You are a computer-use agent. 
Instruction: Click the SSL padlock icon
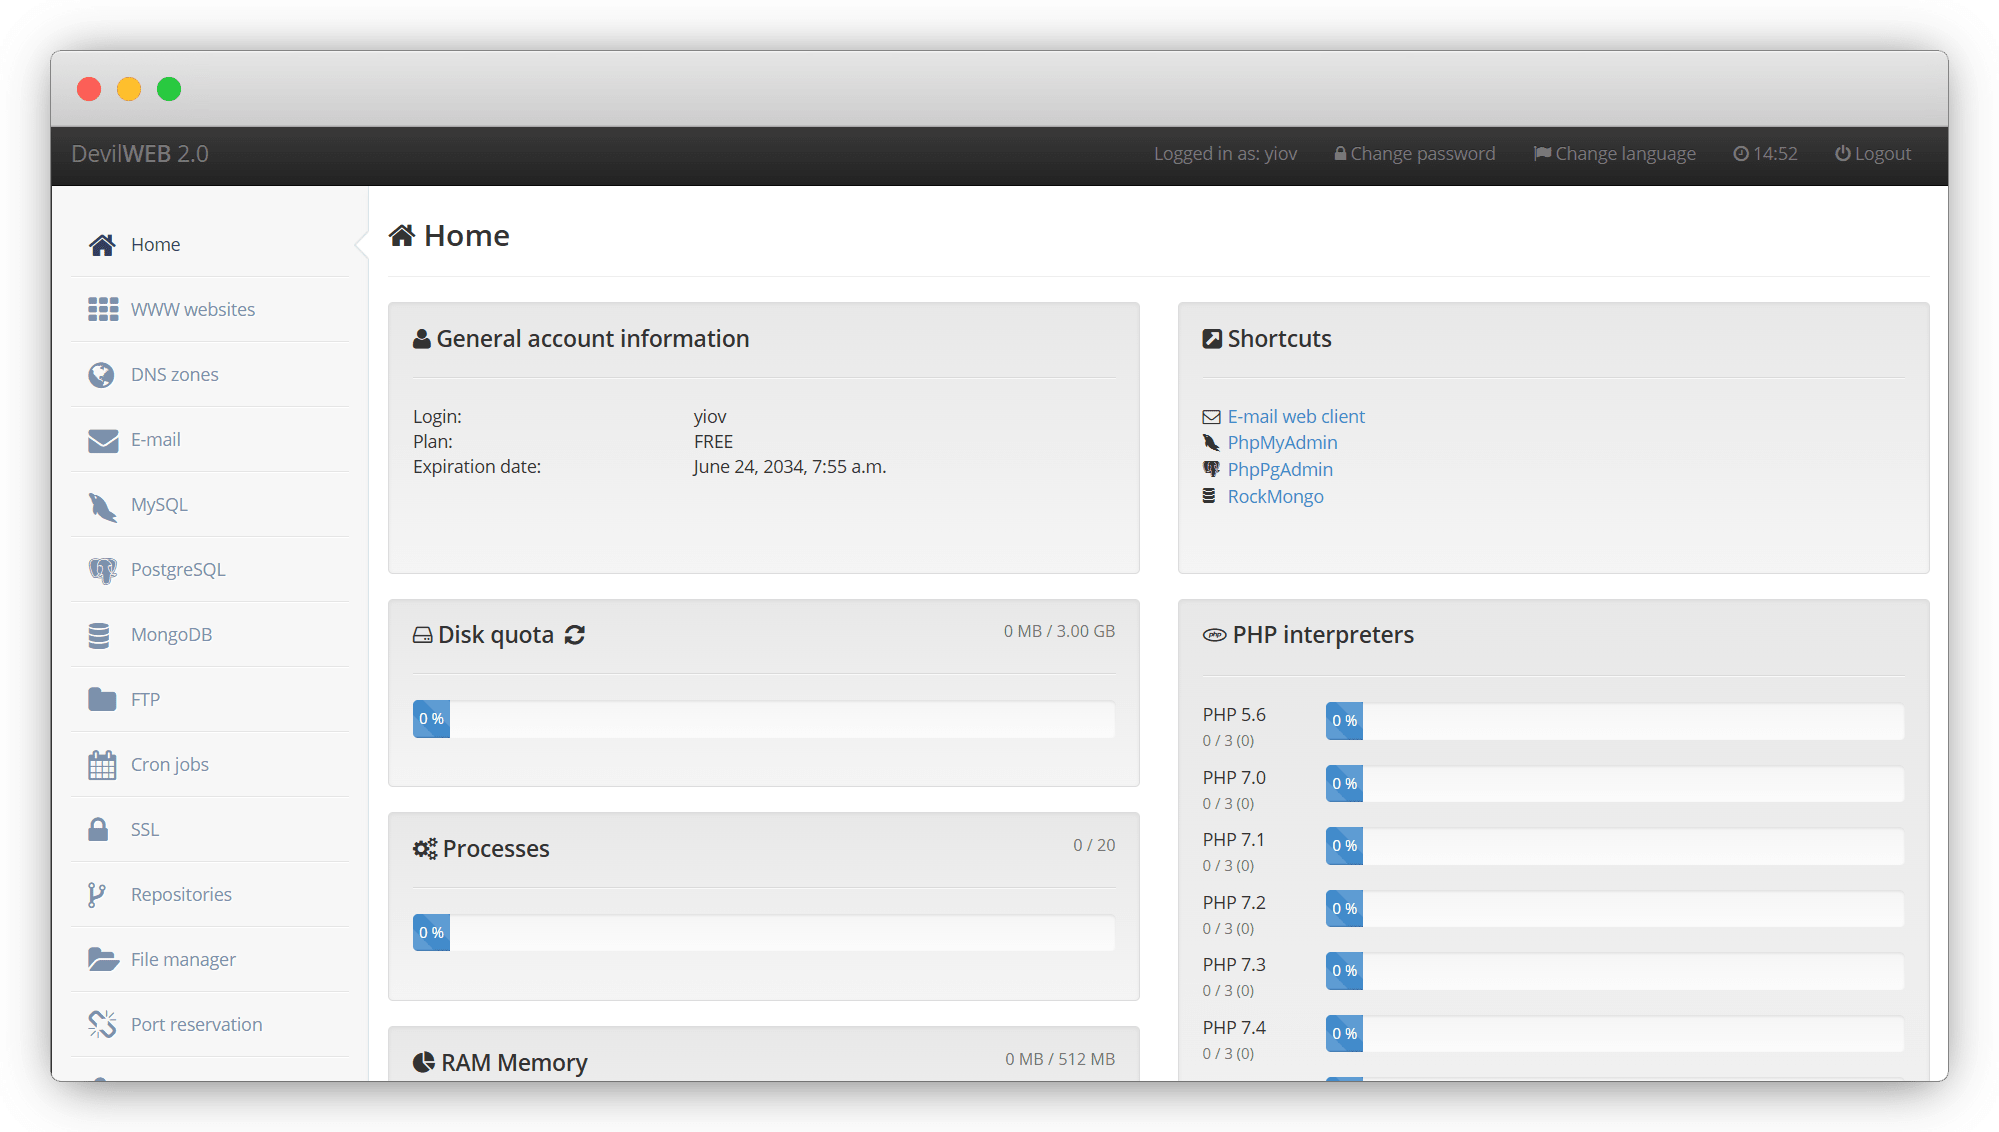(98, 829)
